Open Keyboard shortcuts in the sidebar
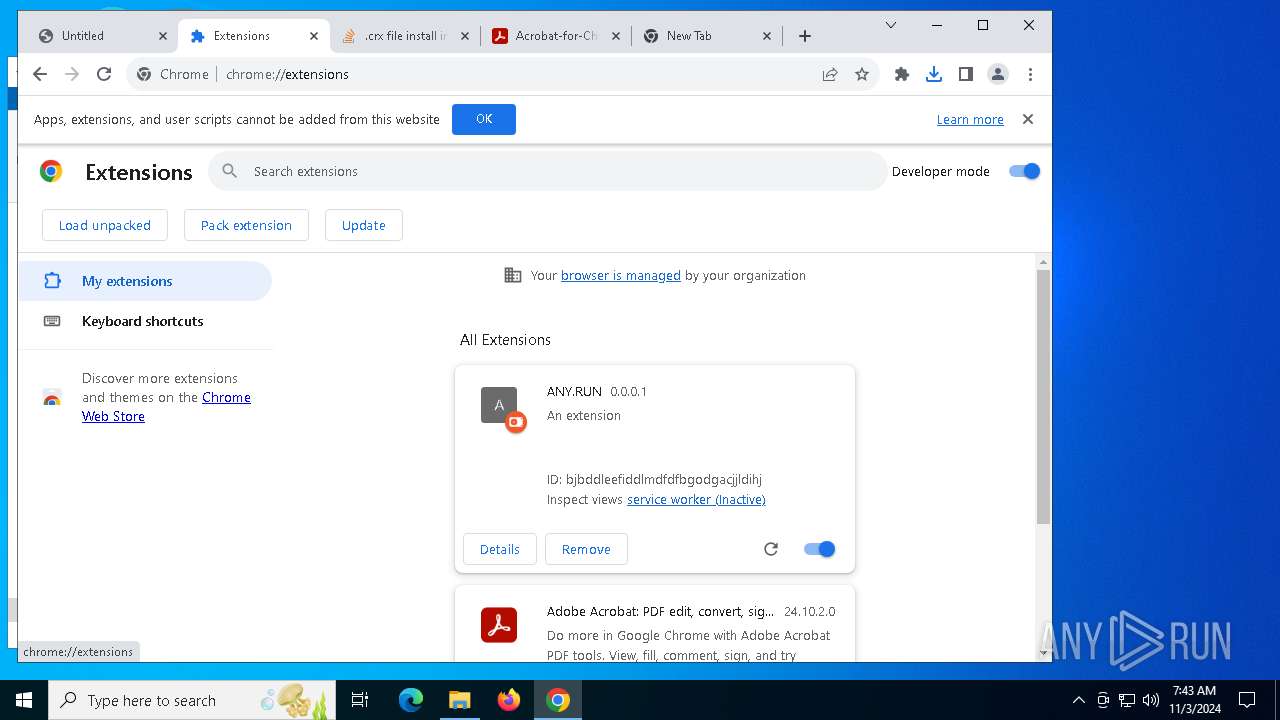 click(145, 321)
